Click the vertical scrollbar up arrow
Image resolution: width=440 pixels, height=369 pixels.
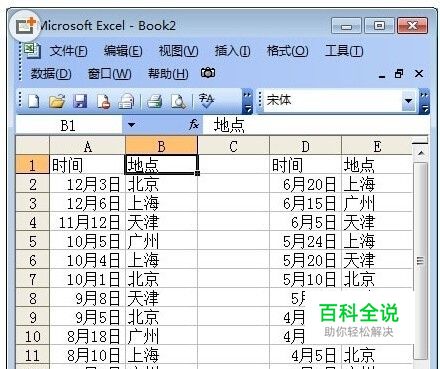[421, 153]
